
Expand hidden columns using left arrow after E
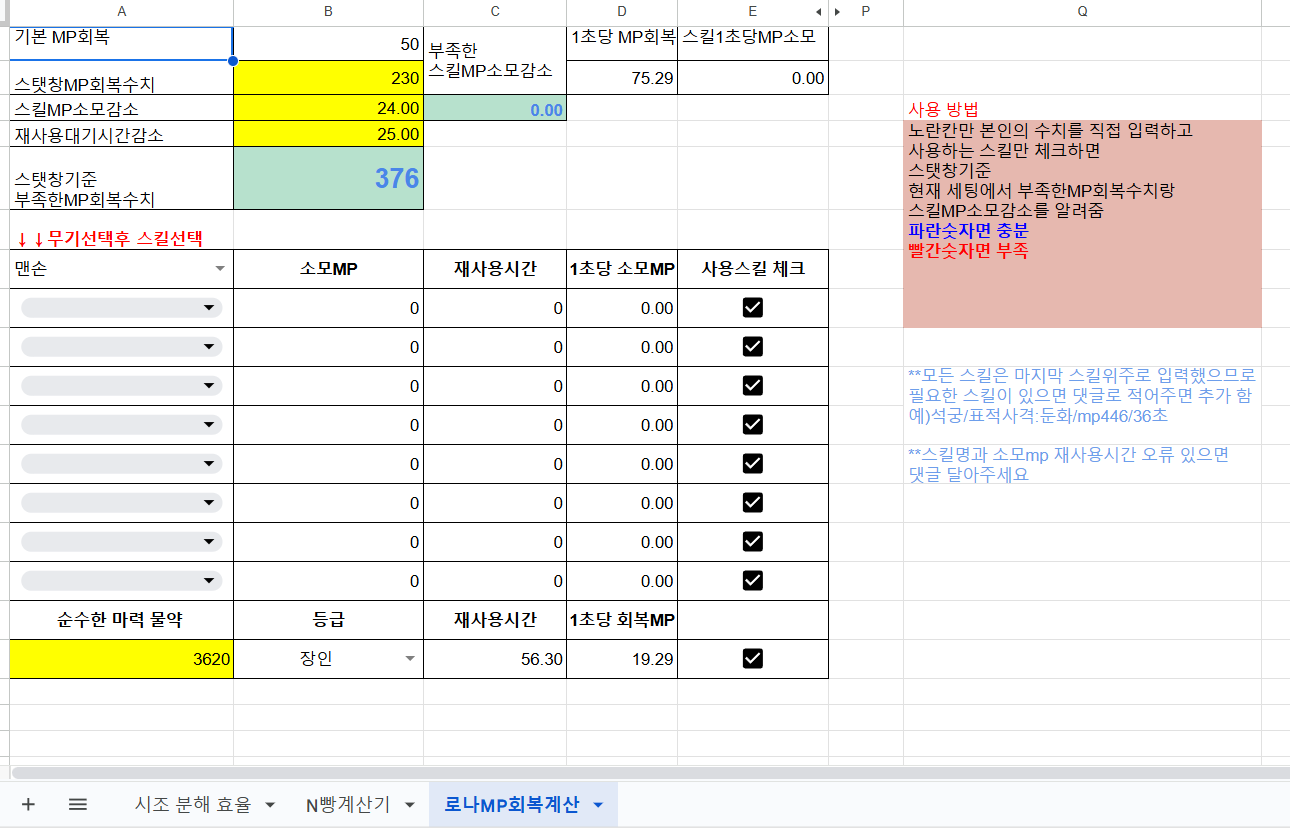click(819, 11)
